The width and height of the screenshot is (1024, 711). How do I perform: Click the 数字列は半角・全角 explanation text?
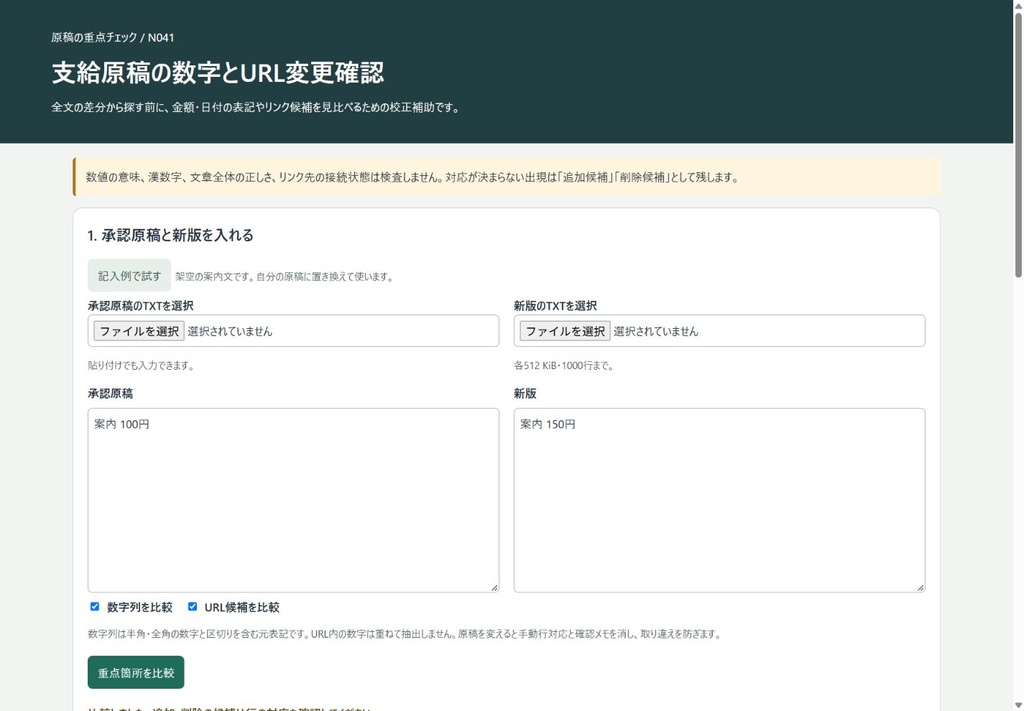[x=404, y=634]
